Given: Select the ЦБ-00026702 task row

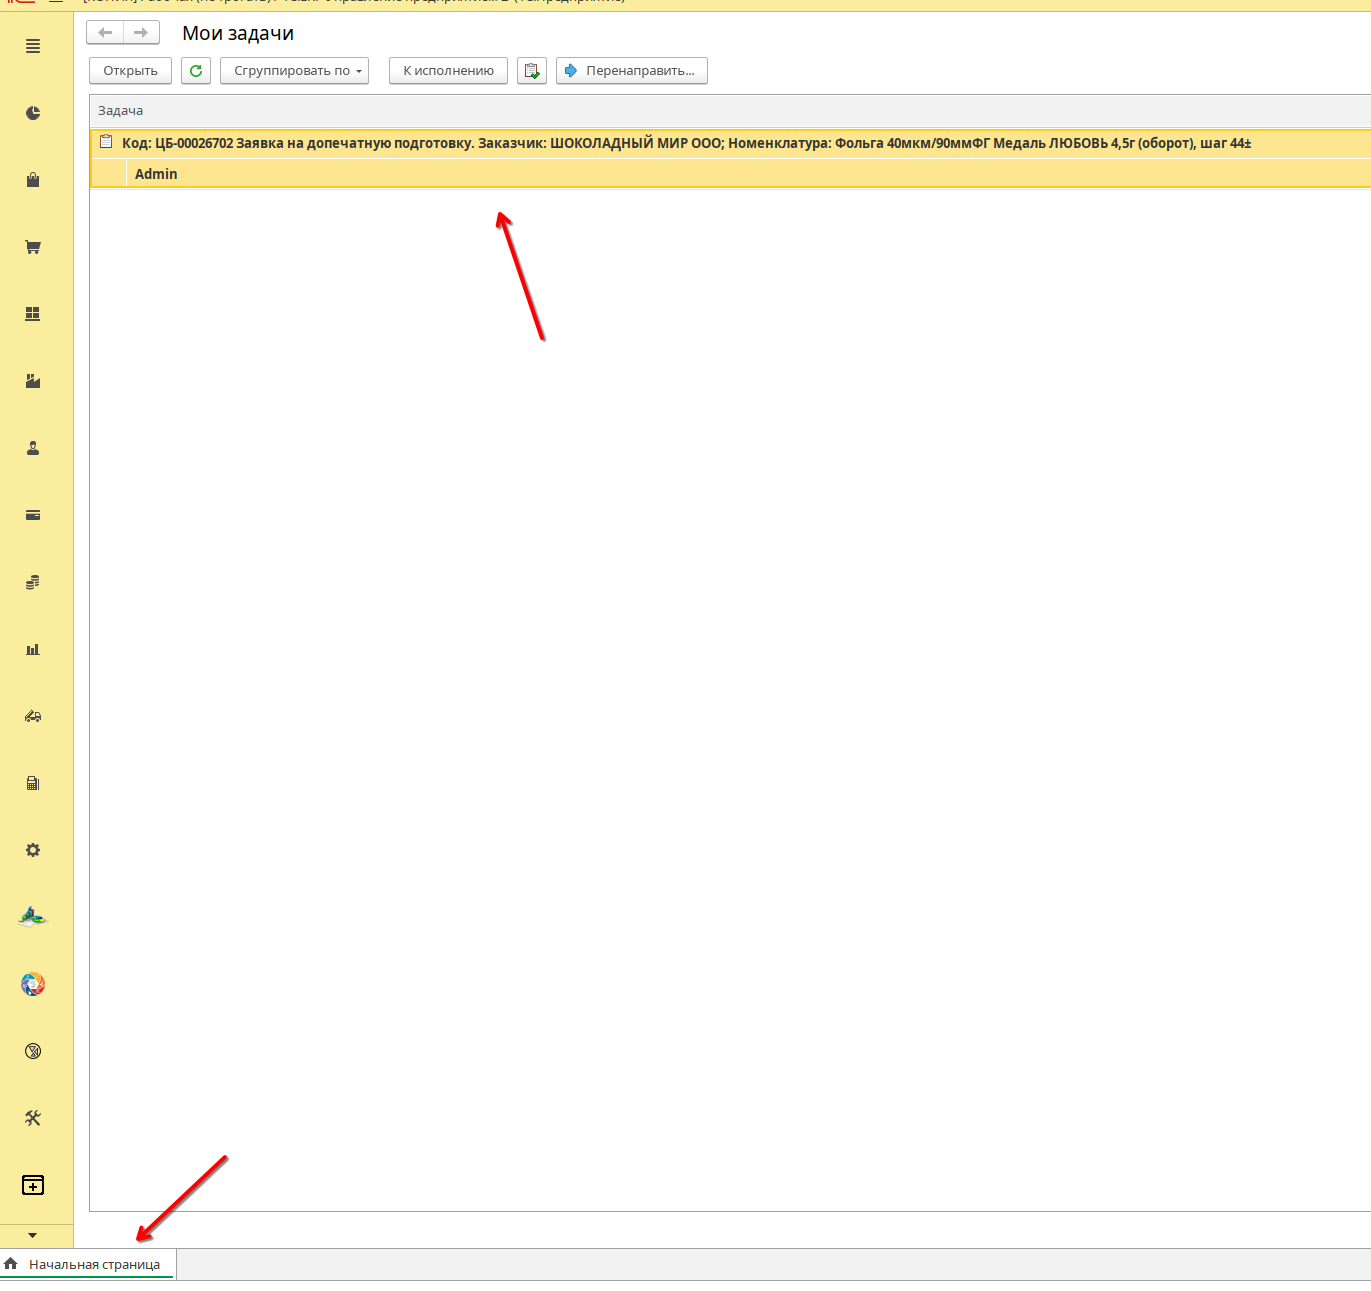Looking at the screenshot, I should pos(686,143).
